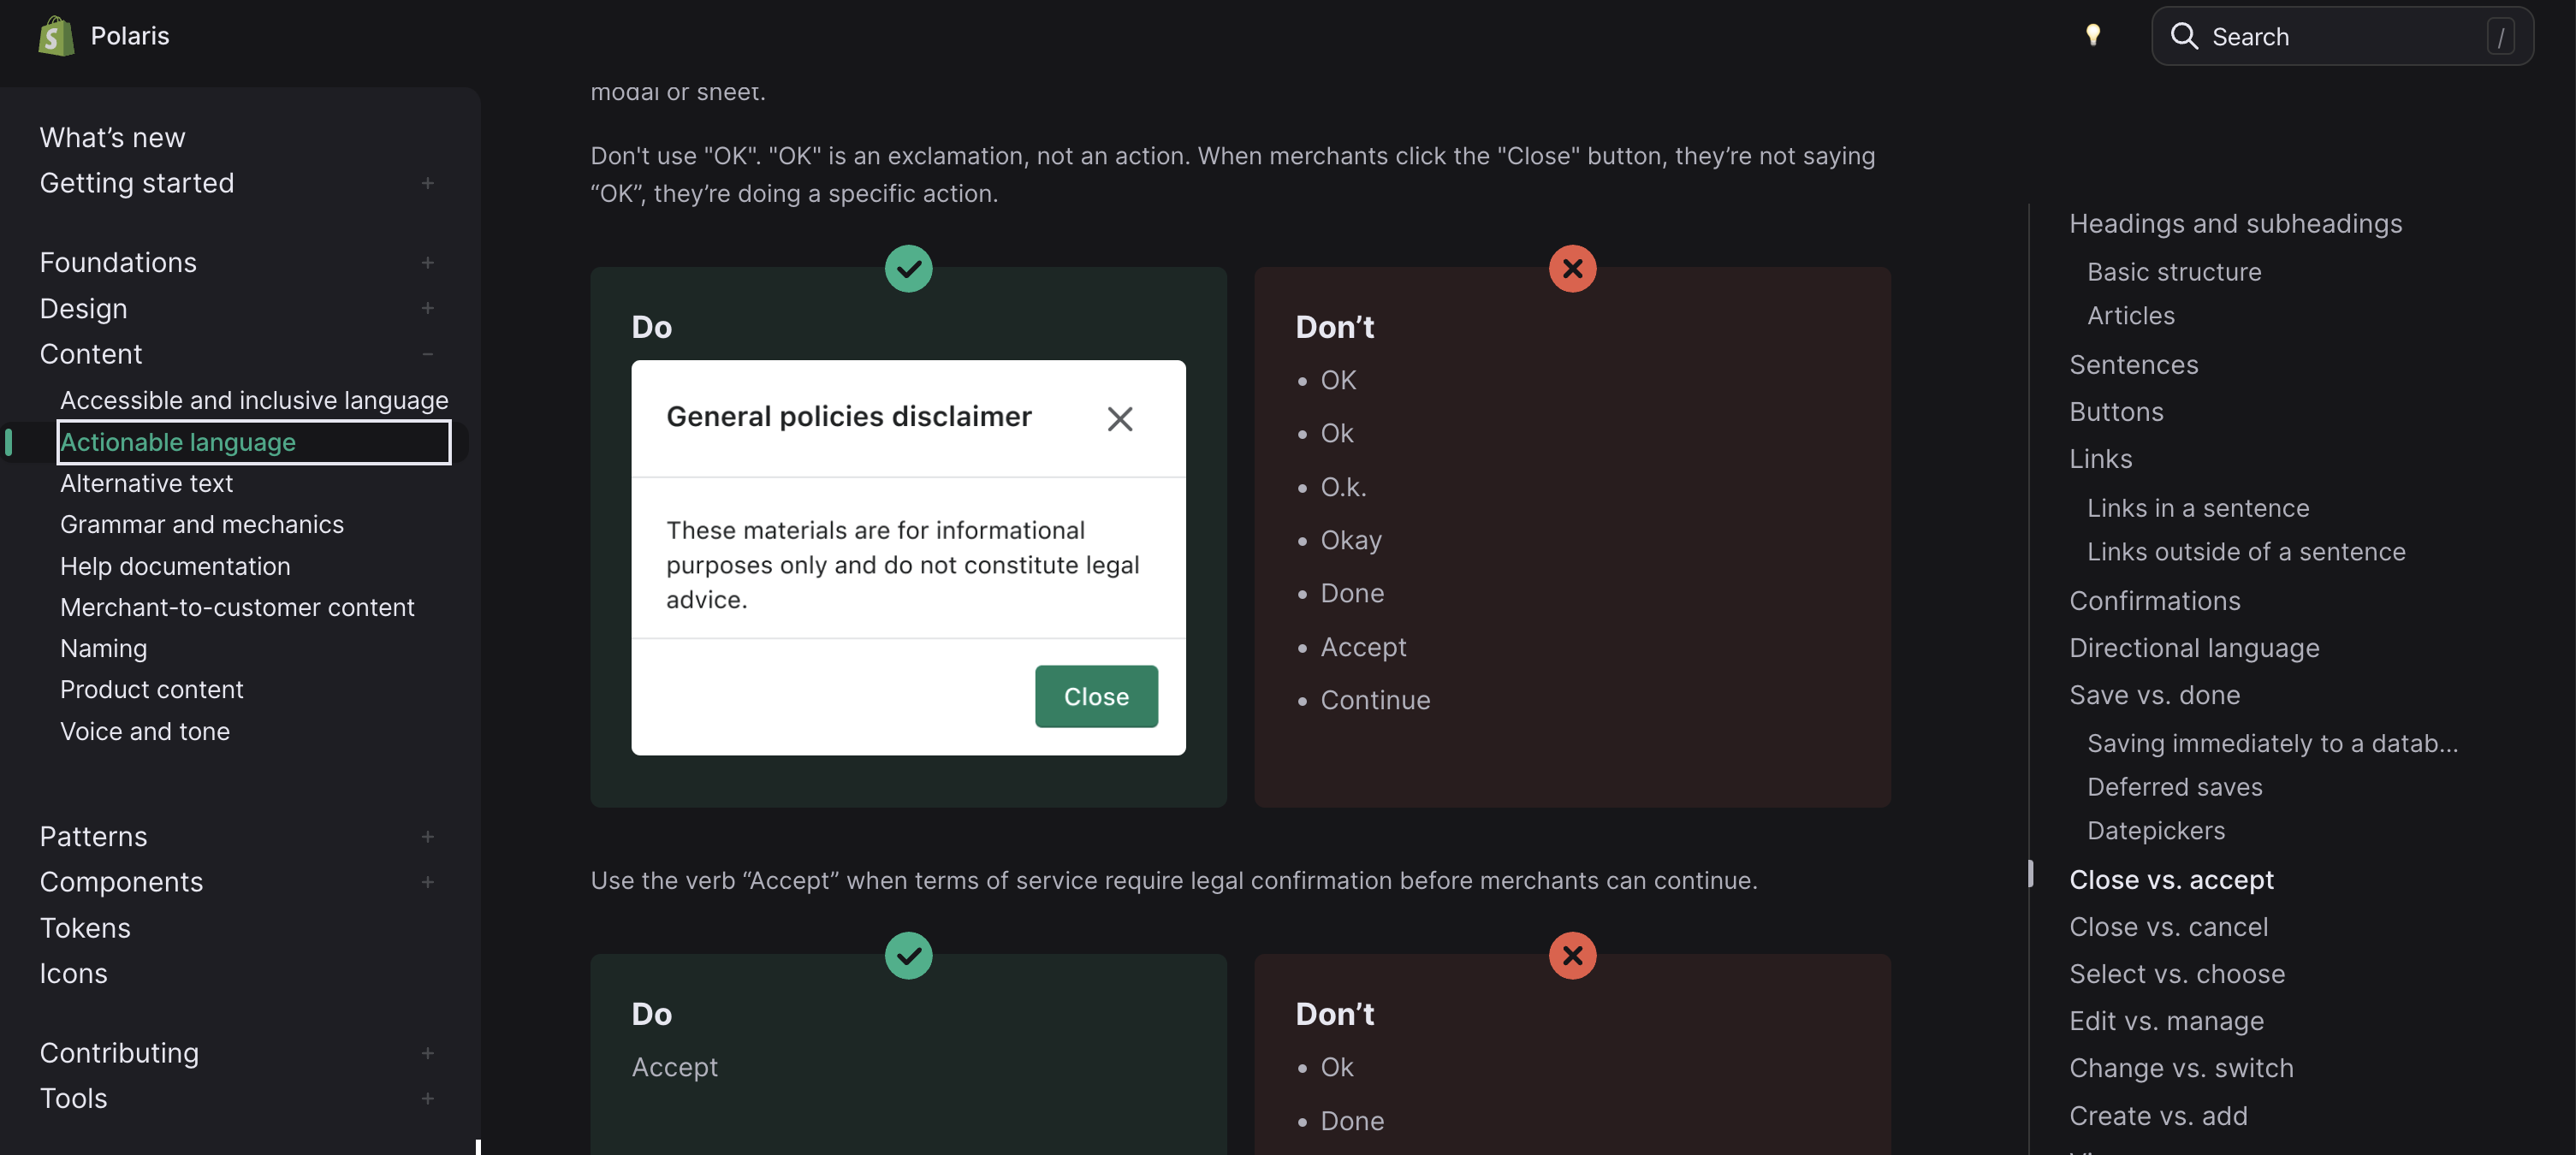Expand the Components nav section
The width and height of the screenshot is (2576, 1155).
[x=427, y=881]
